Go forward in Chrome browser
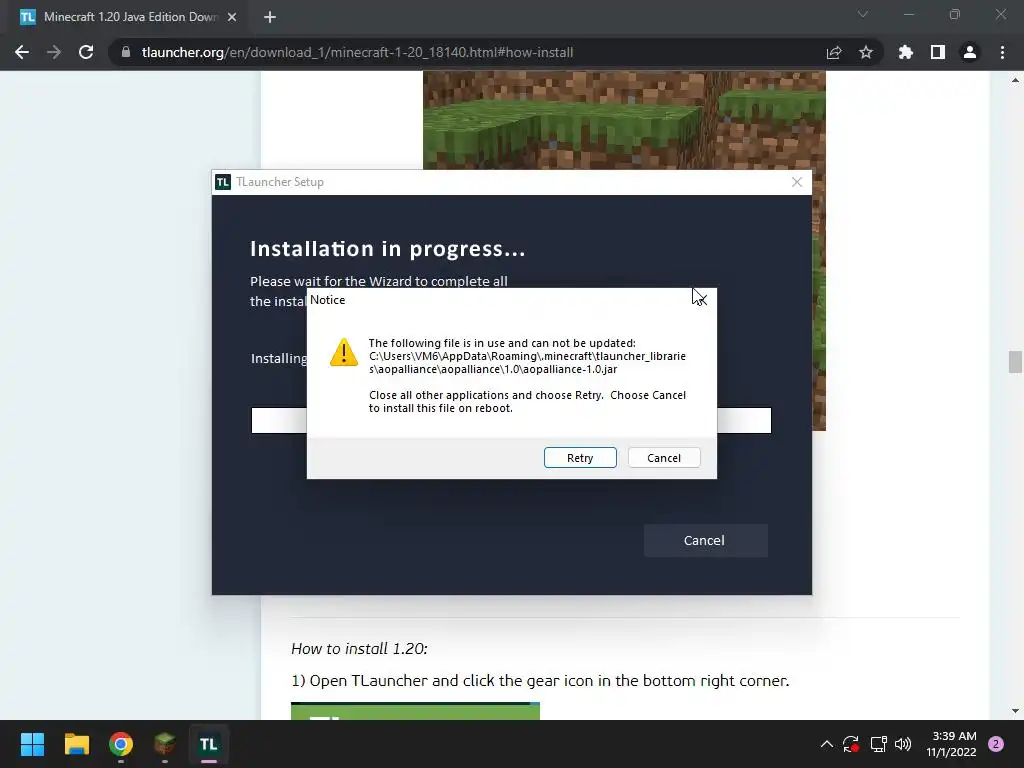Image resolution: width=1024 pixels, height=768 pixels. (x=54, y=52)
